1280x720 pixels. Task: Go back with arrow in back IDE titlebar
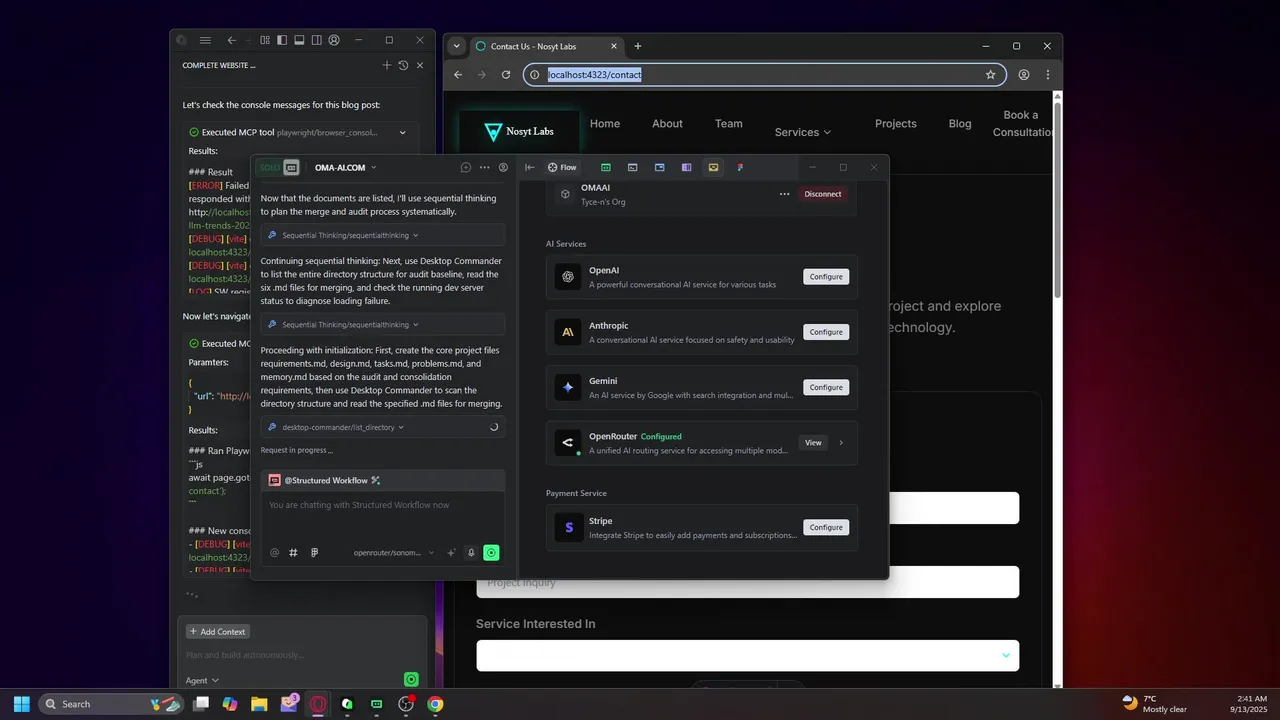tap(232, 40)
